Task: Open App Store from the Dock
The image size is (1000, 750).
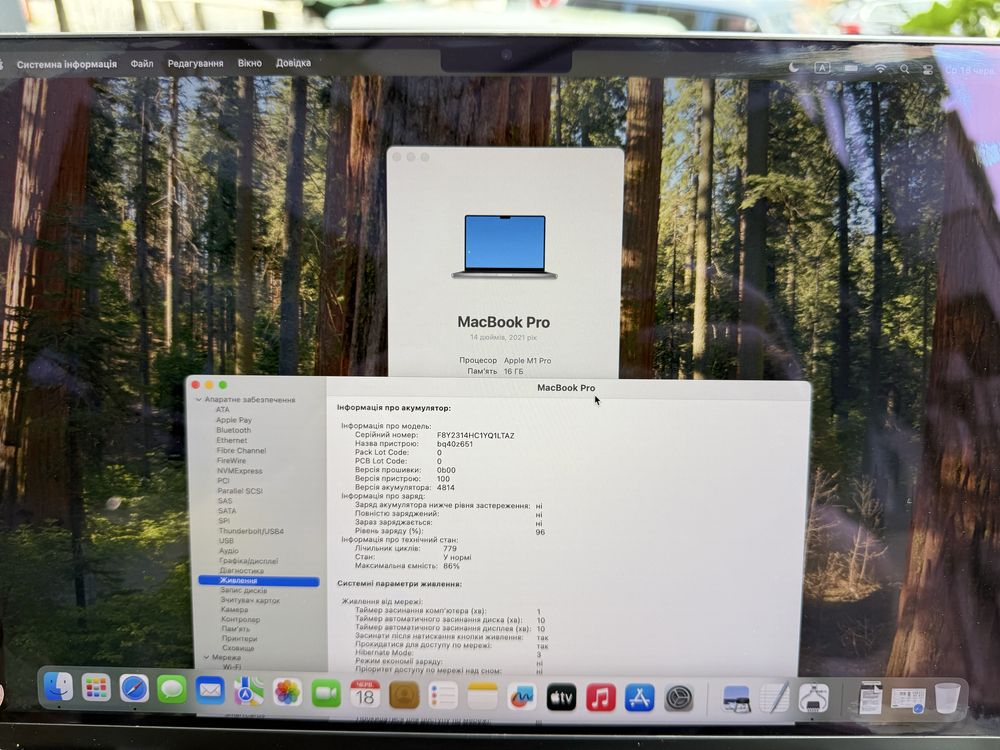Action: [x=640, y=698]
